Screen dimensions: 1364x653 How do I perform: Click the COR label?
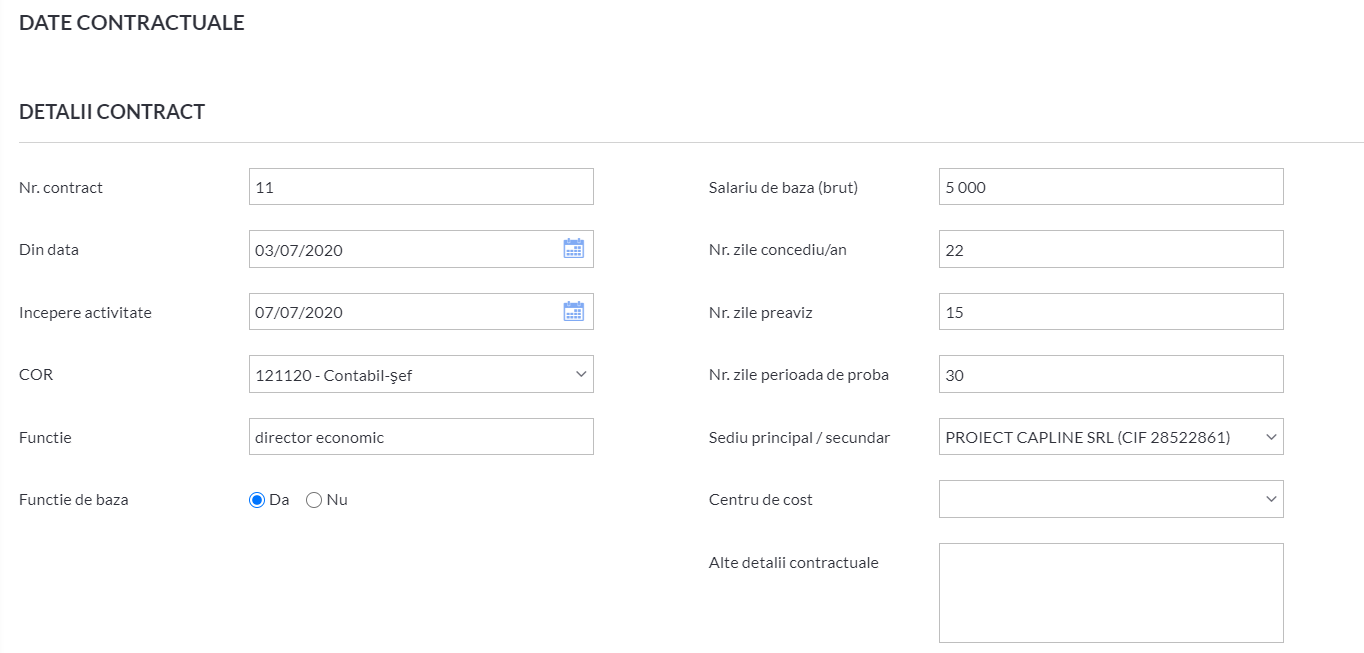click(x=36, y=375)
